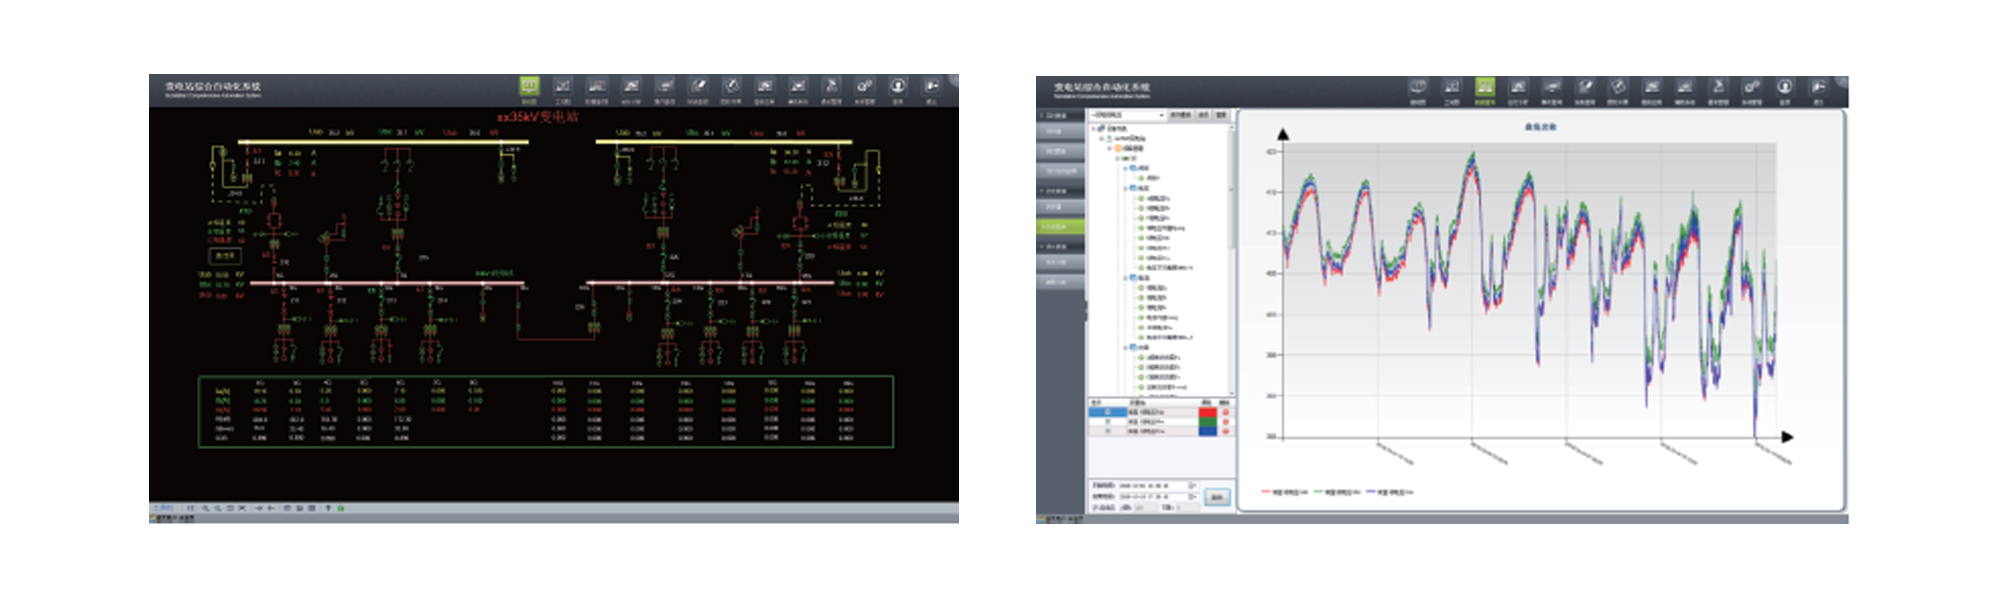
Task: Collapse the root node of the curve tree
Action: [x=1093, y=129]
